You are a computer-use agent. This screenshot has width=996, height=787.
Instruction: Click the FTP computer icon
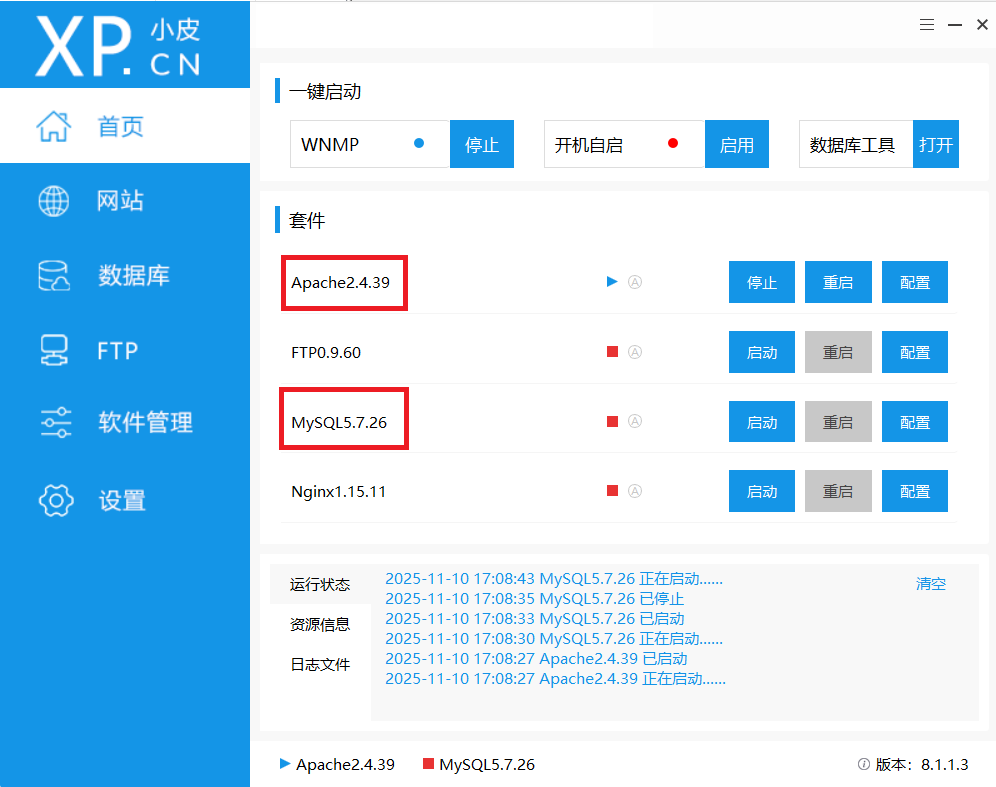coord(54,350)
